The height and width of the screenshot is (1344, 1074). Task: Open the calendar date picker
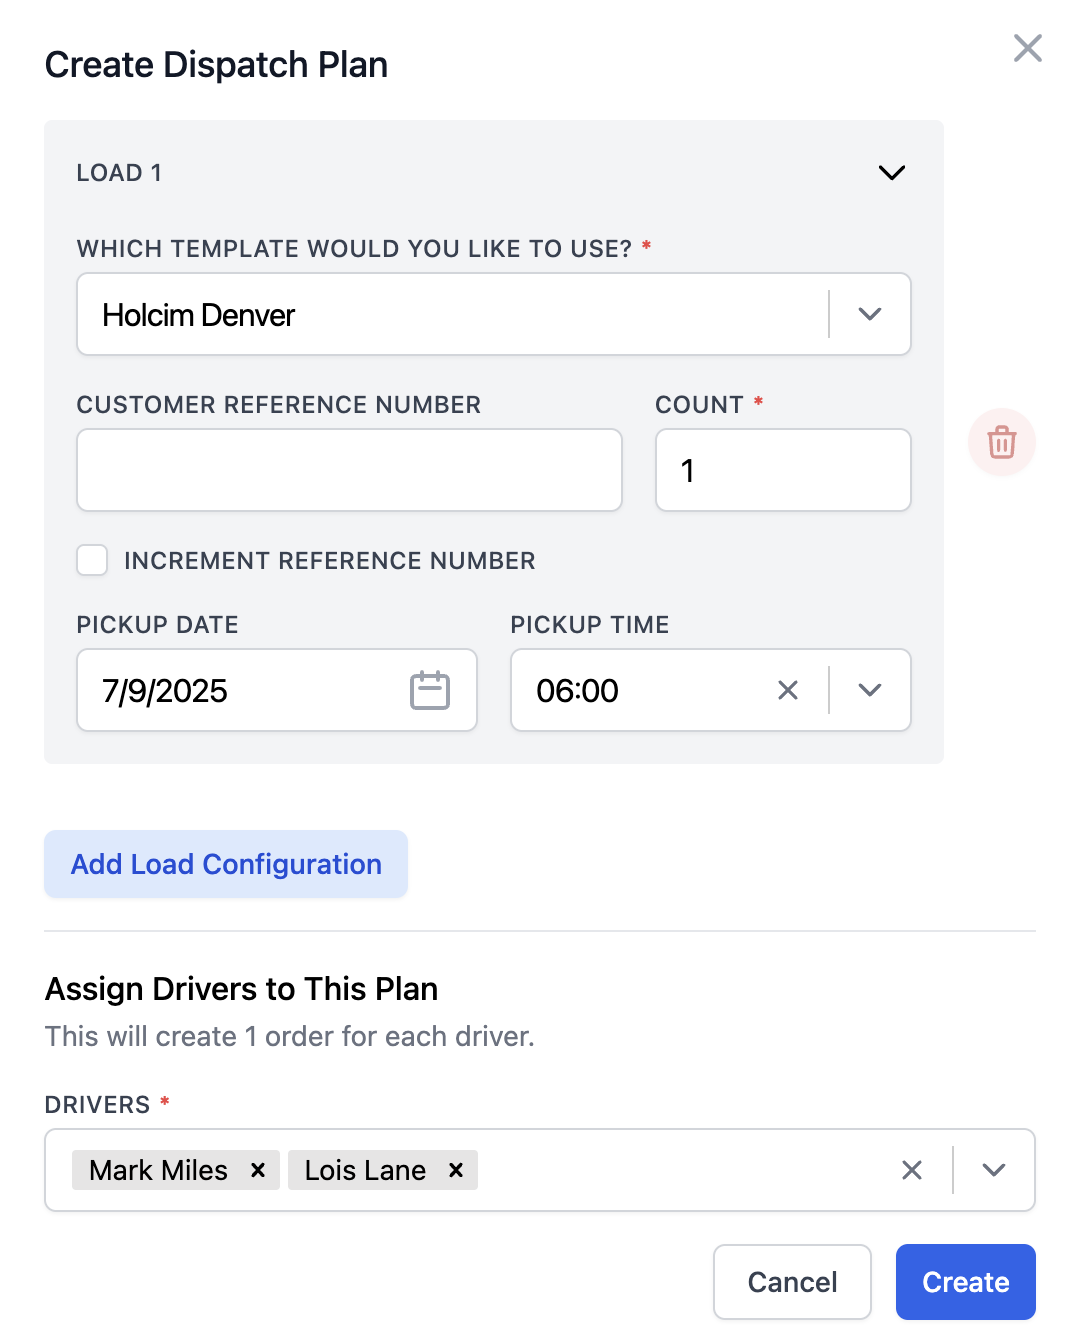(x=430, y=690)
